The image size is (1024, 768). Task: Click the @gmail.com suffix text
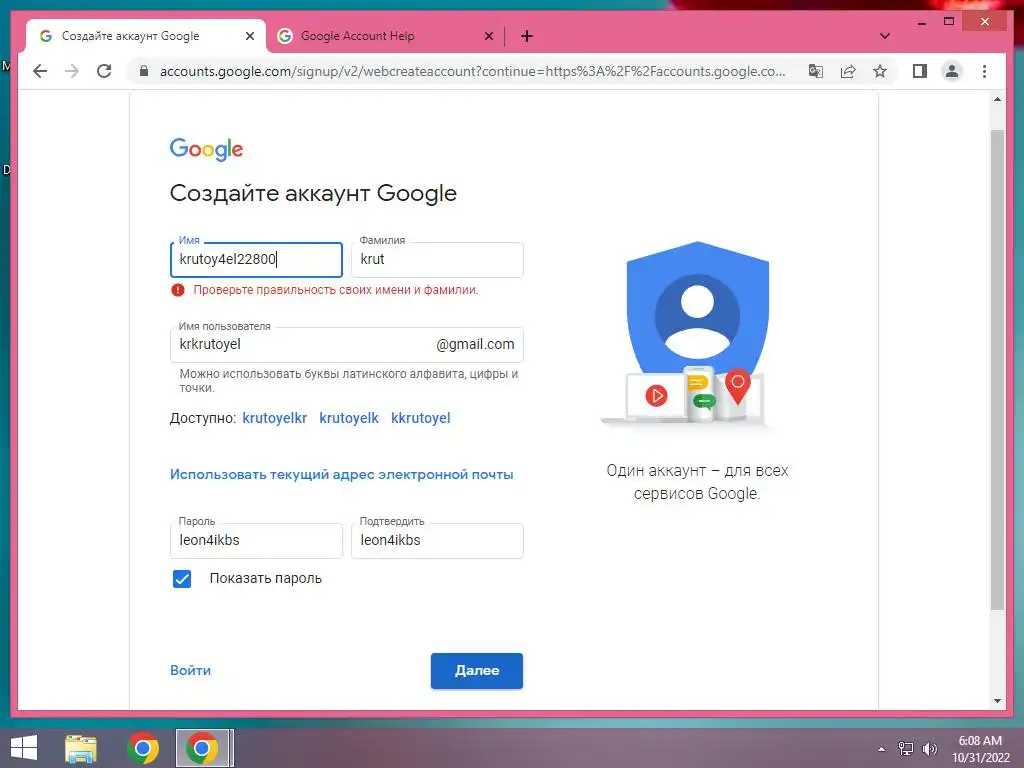pos(475,344)
